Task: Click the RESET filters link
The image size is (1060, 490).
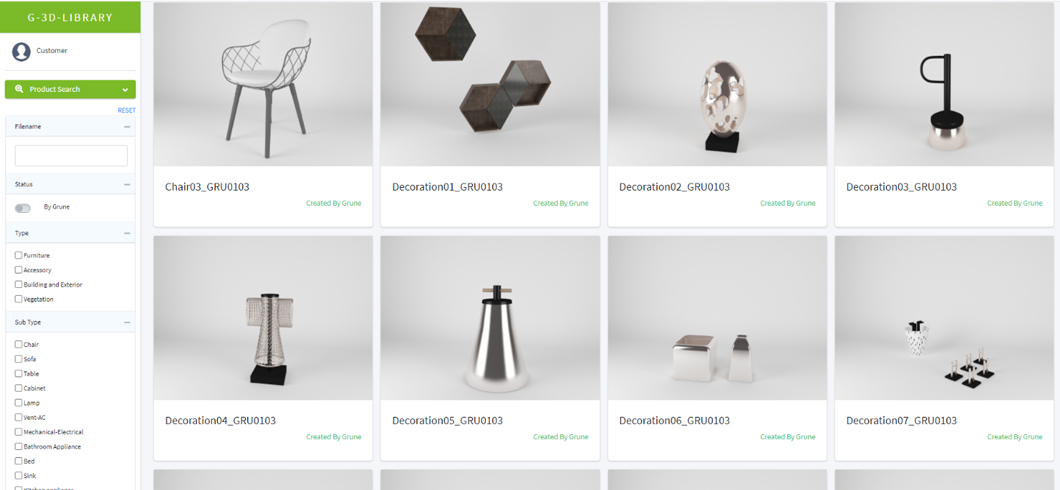Action: click(126, 110)
